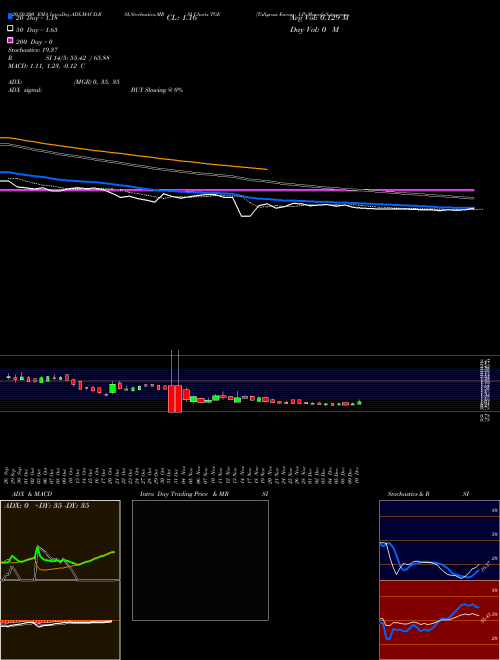Screen dimensions: 500x660
Task: Click the magenta 200 Day legend swatch
Action: [x=10, y=40]
